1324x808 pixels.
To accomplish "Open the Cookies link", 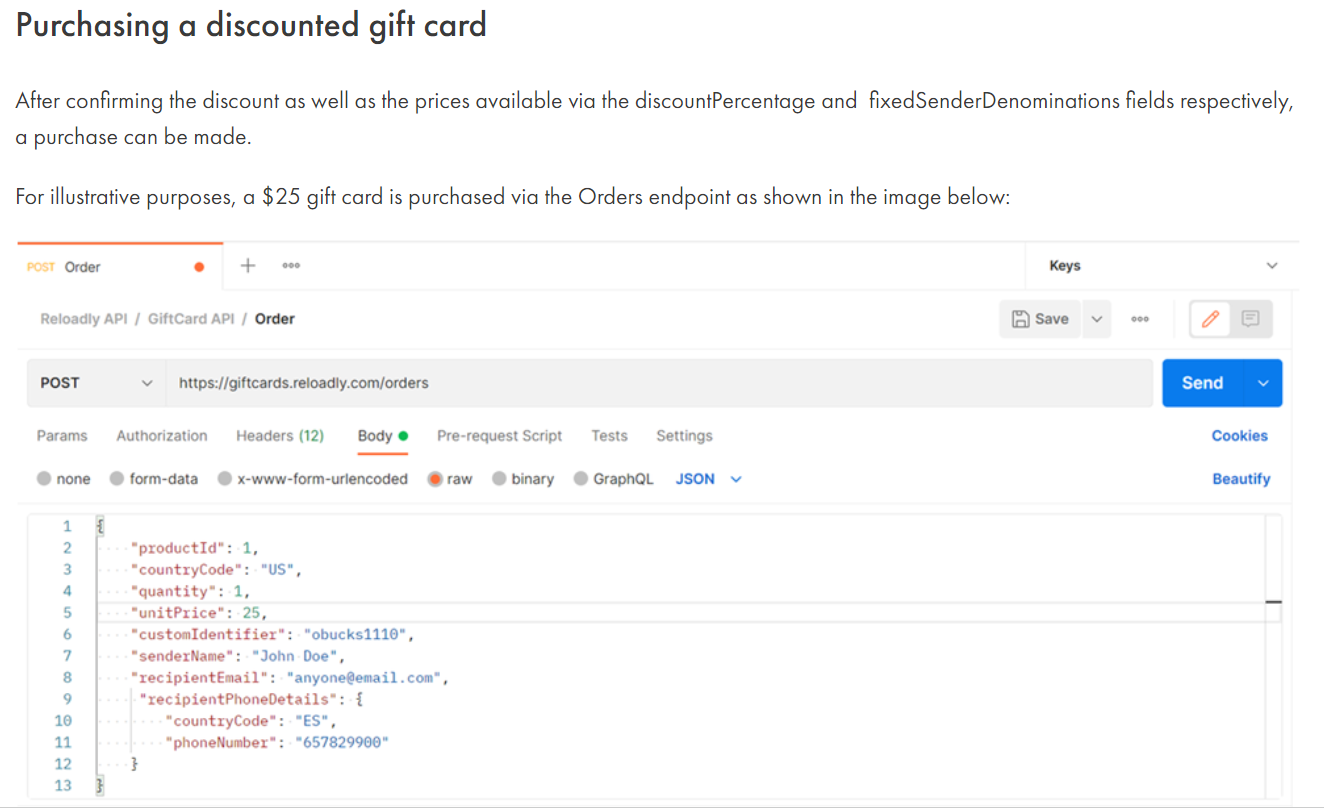I will click(1239, 436).
